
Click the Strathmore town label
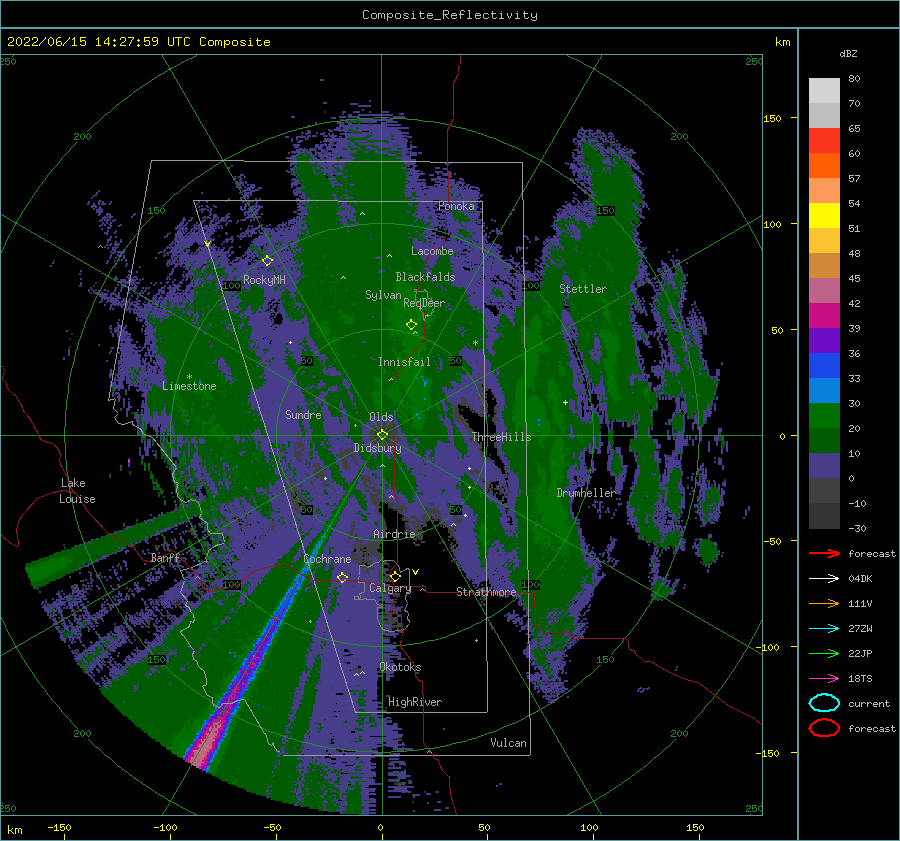(x=486, y=592)
